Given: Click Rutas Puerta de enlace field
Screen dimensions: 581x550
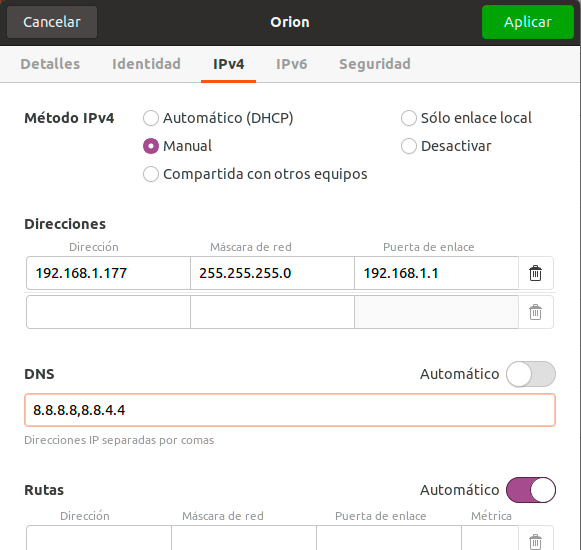Looking at the screenshot, I should [x=389, y=538].
